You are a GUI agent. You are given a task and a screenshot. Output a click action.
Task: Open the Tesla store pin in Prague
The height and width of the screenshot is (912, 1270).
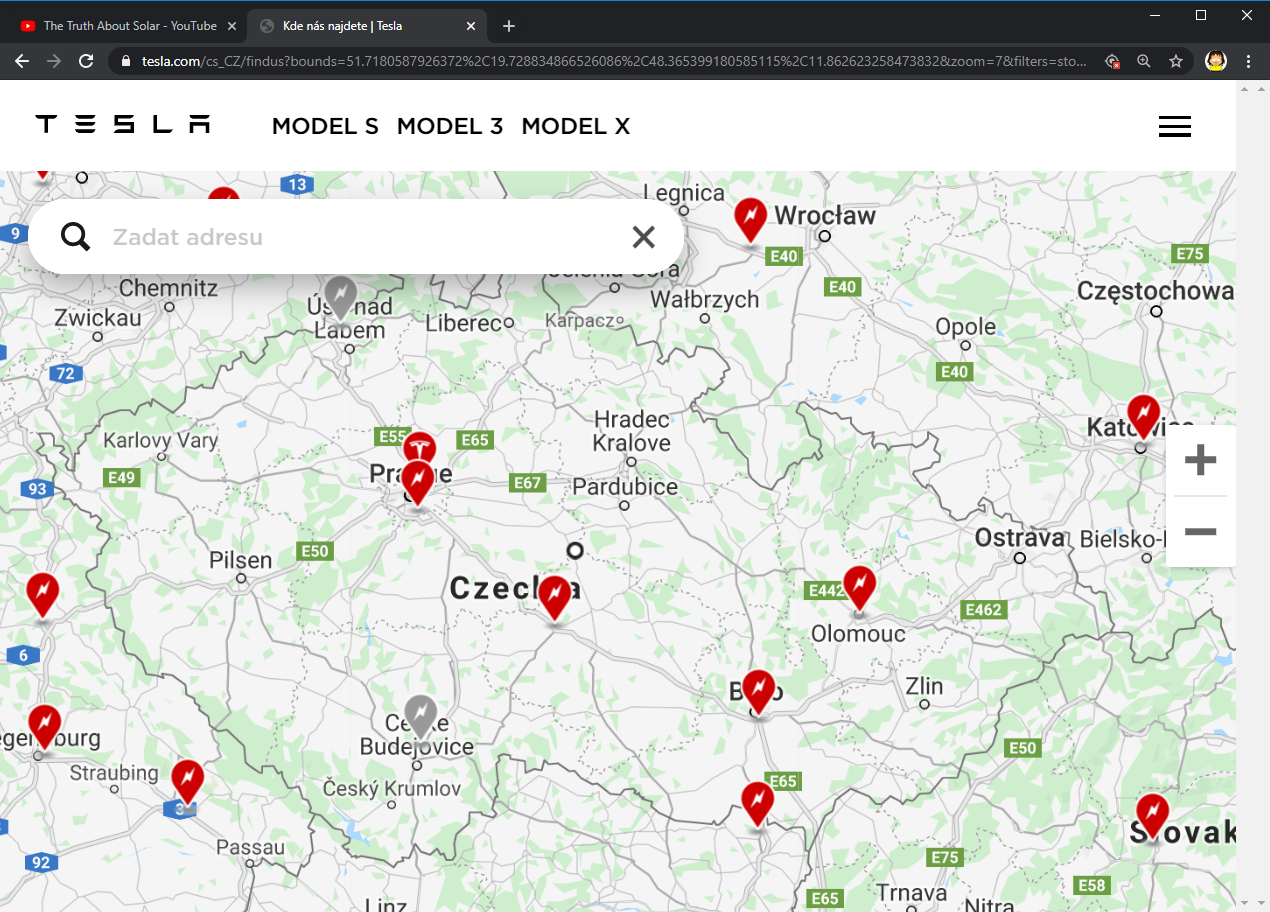pos(420,447)
